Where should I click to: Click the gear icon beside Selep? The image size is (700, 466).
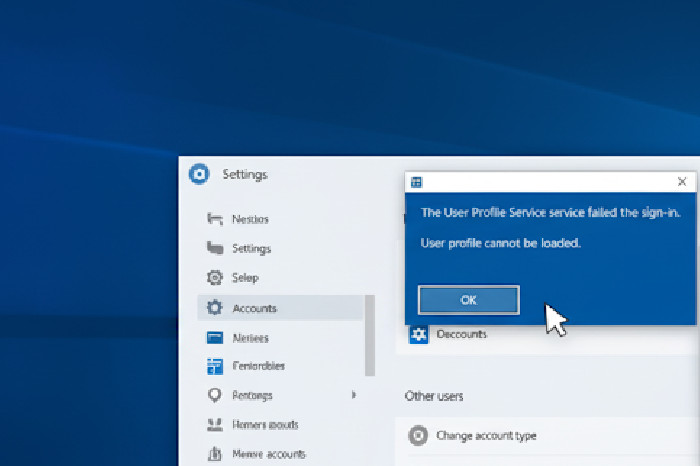tap(215, 278)
